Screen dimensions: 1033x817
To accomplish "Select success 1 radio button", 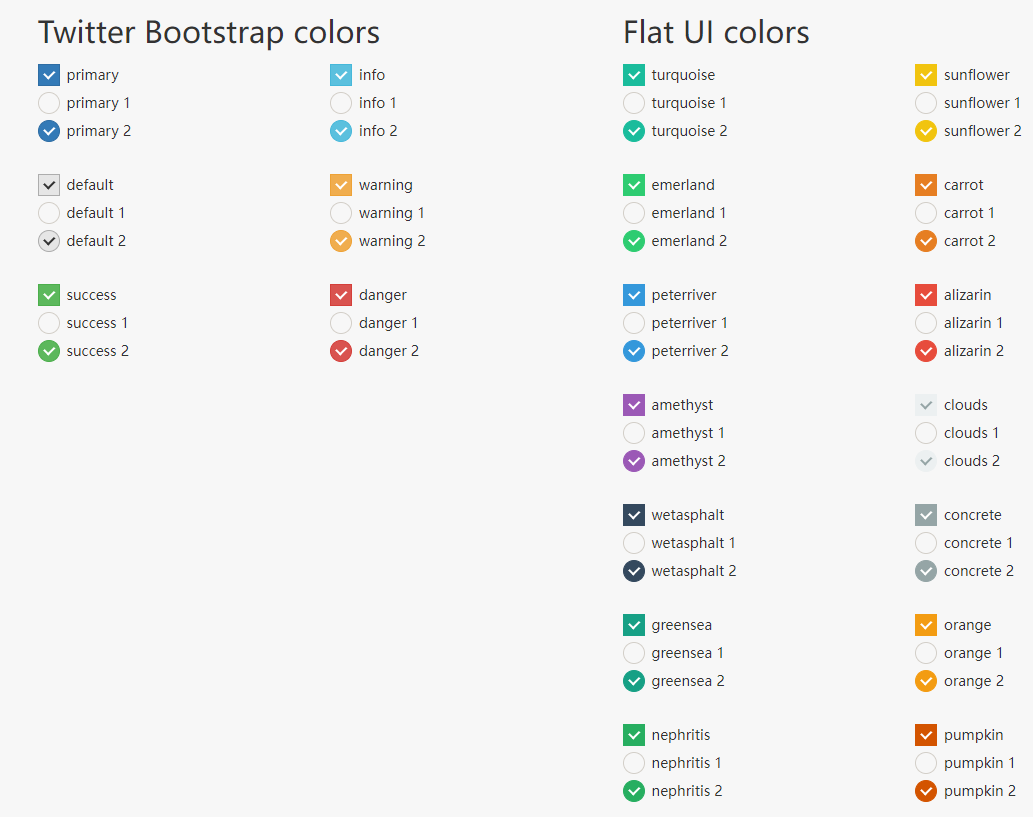I will coord(49,323).
